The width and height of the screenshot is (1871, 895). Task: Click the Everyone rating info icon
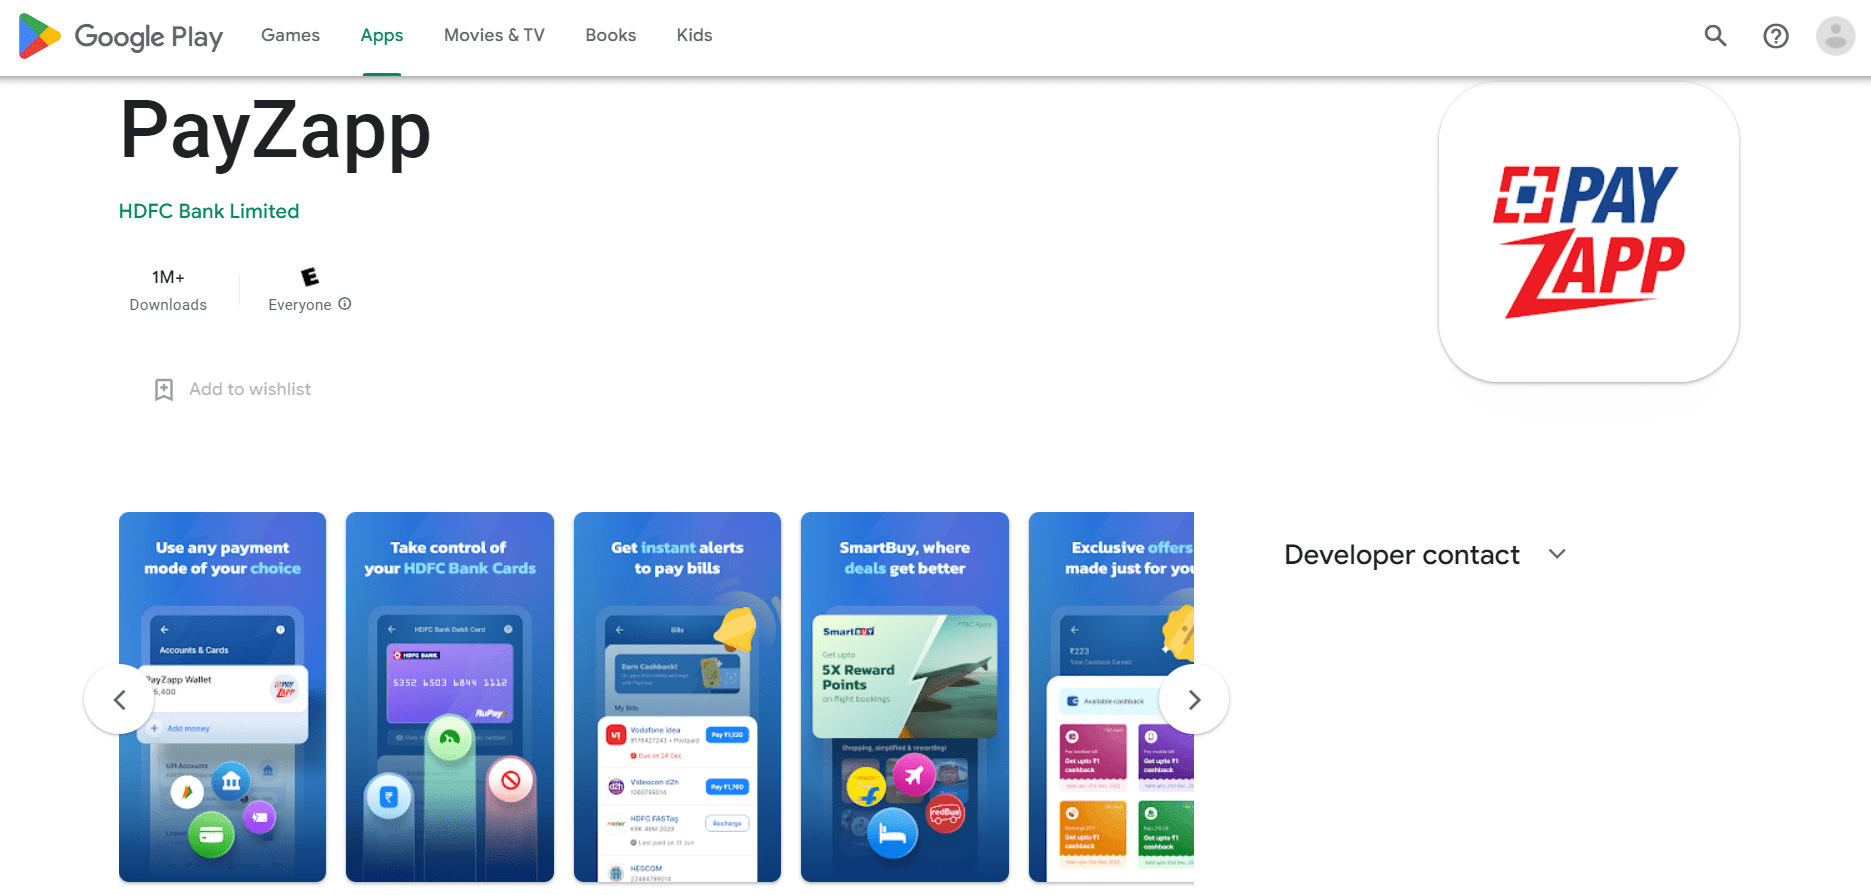pyautogui.click(x=345, y=304)
